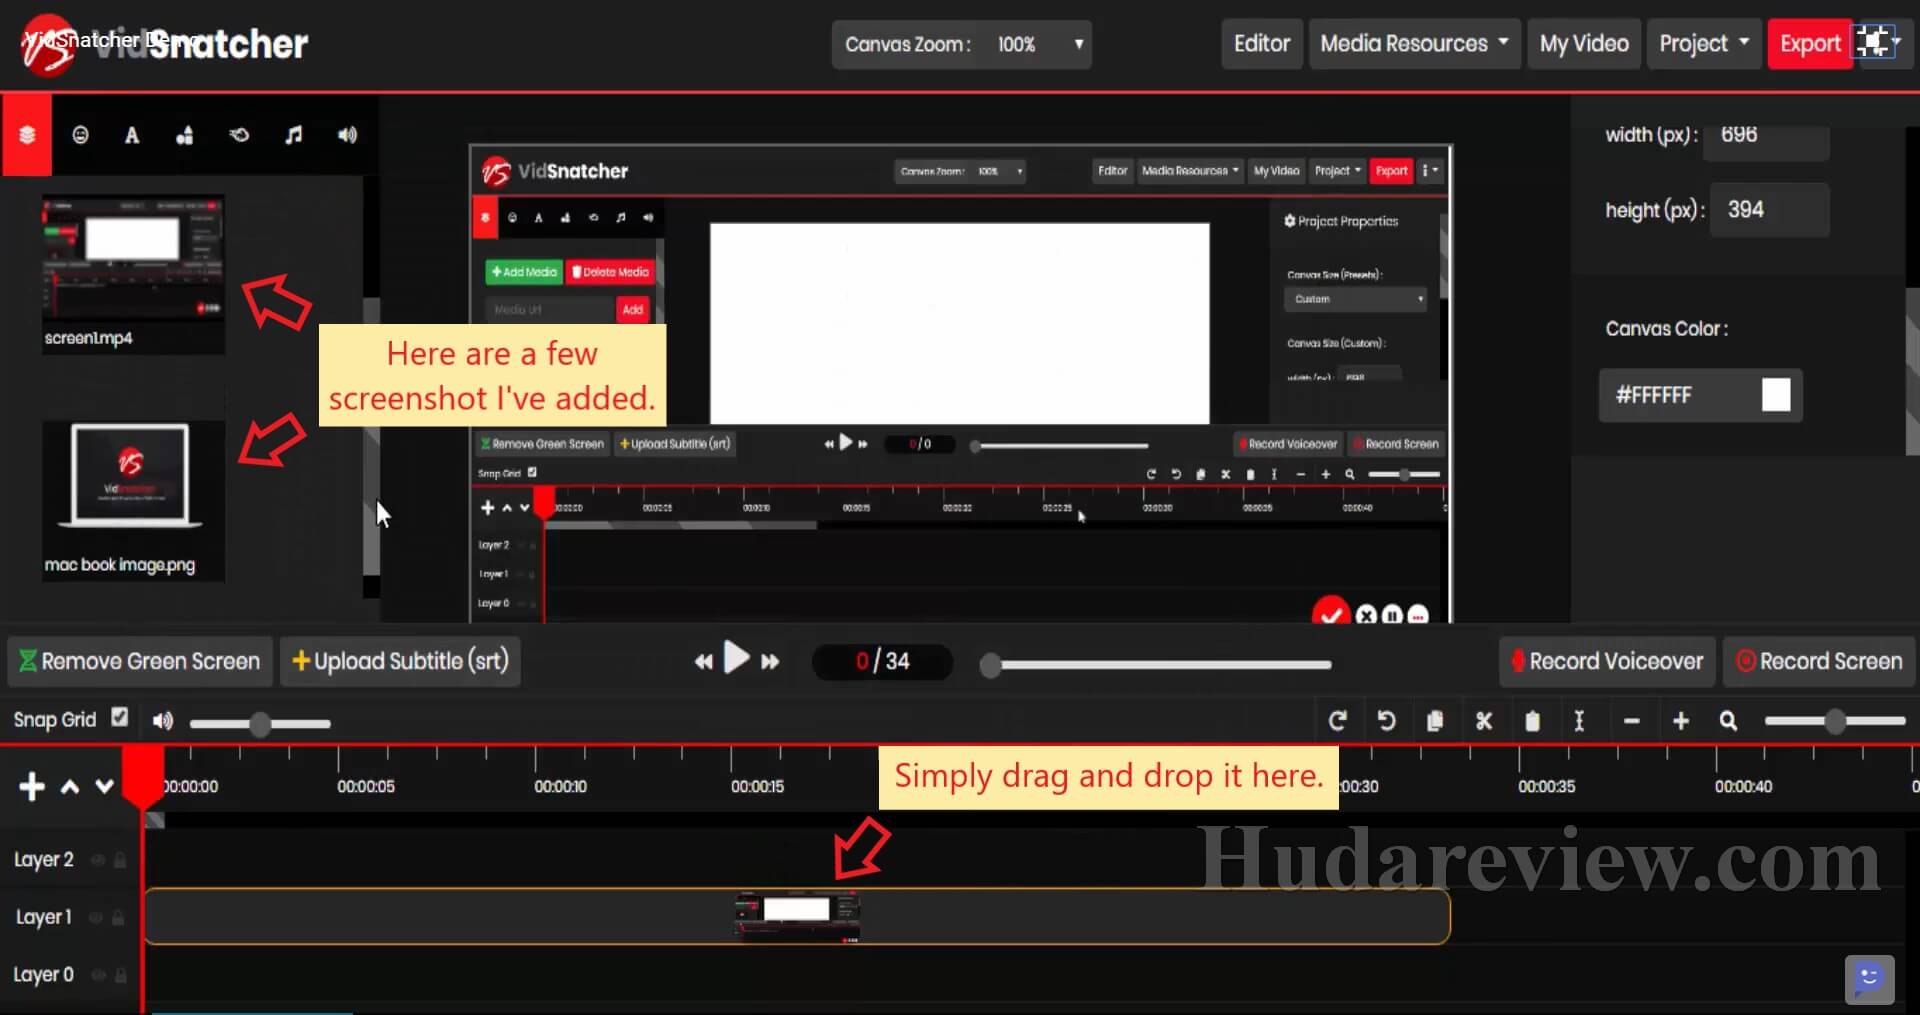The height and width of the screenshot is (1015, 1920).
Task: Click the properties panel scrollbar
Action: pyautogui.click(x=1913, y=370)
